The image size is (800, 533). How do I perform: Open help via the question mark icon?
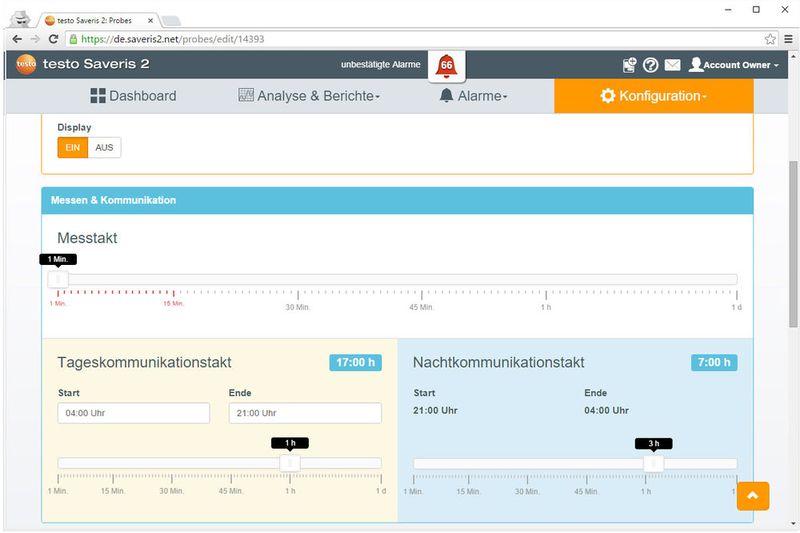651,65
